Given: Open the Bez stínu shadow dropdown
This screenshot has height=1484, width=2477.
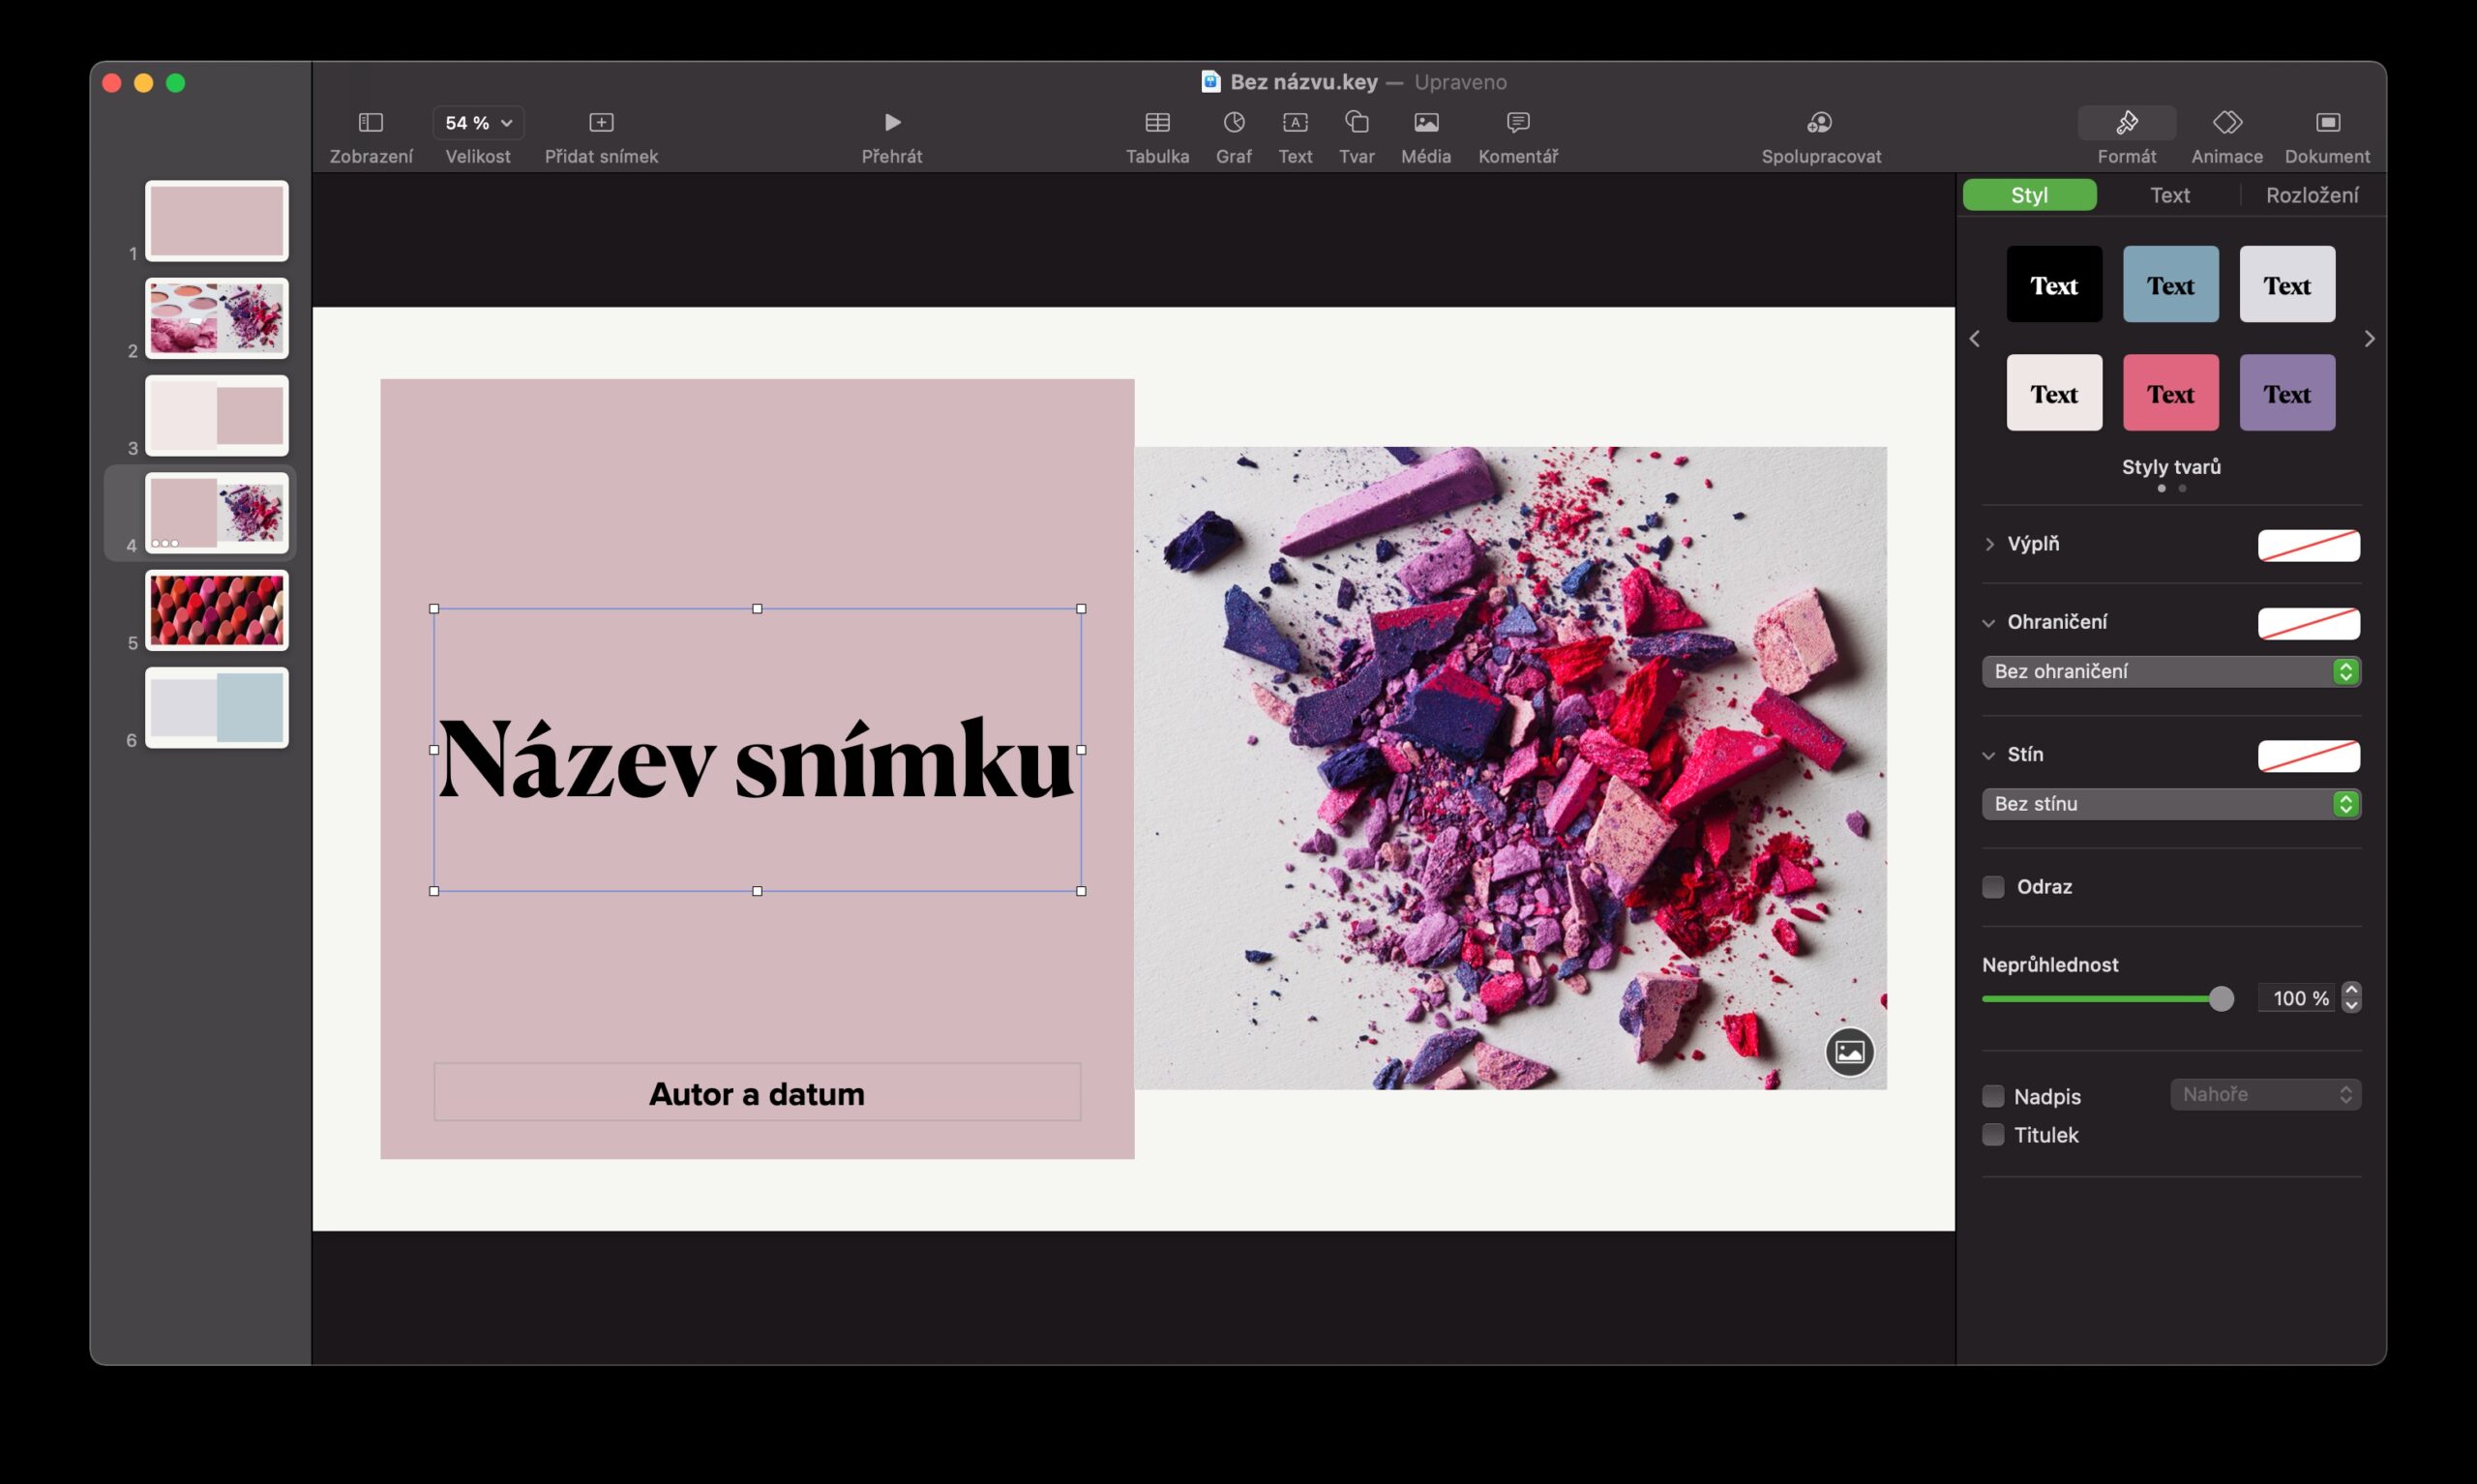Looking at the screenshot, I should pos(2169,803).
